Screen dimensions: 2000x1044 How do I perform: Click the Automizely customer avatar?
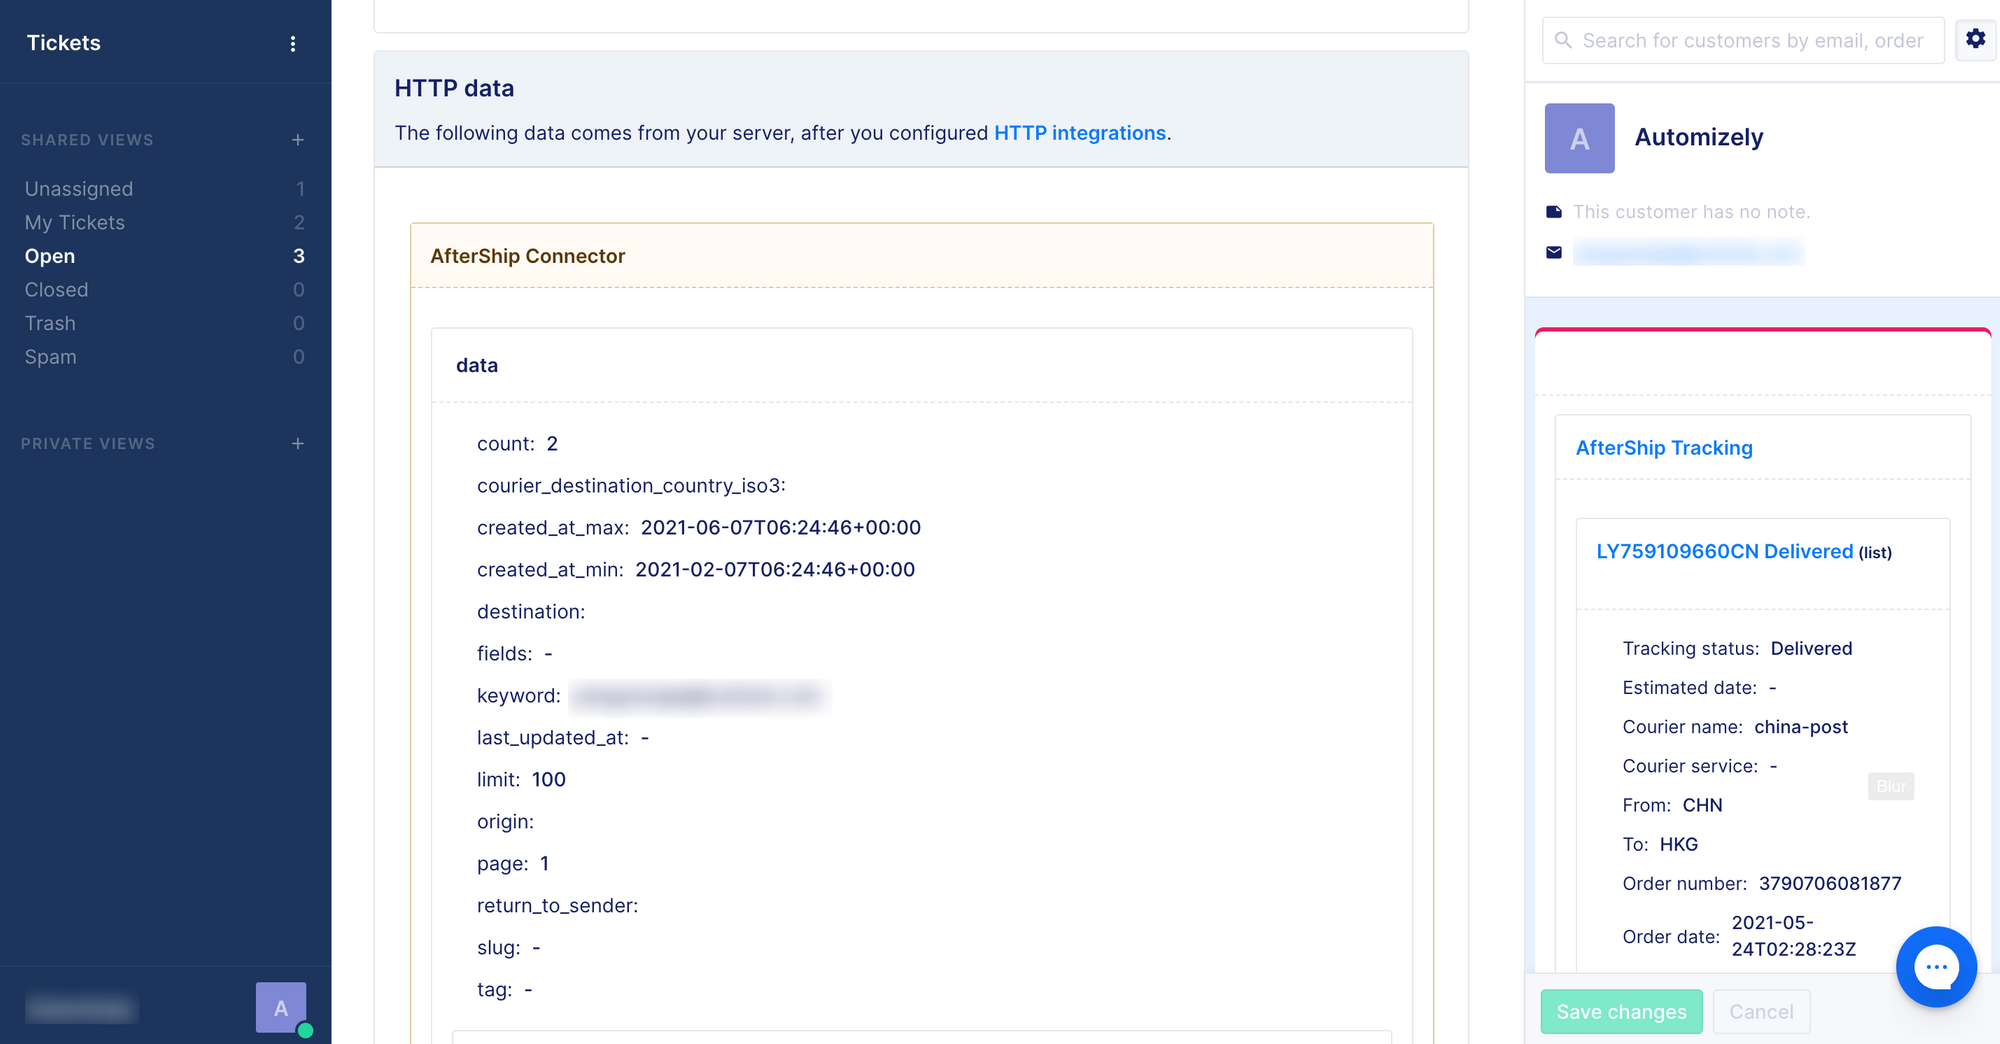coord(1579,138)
